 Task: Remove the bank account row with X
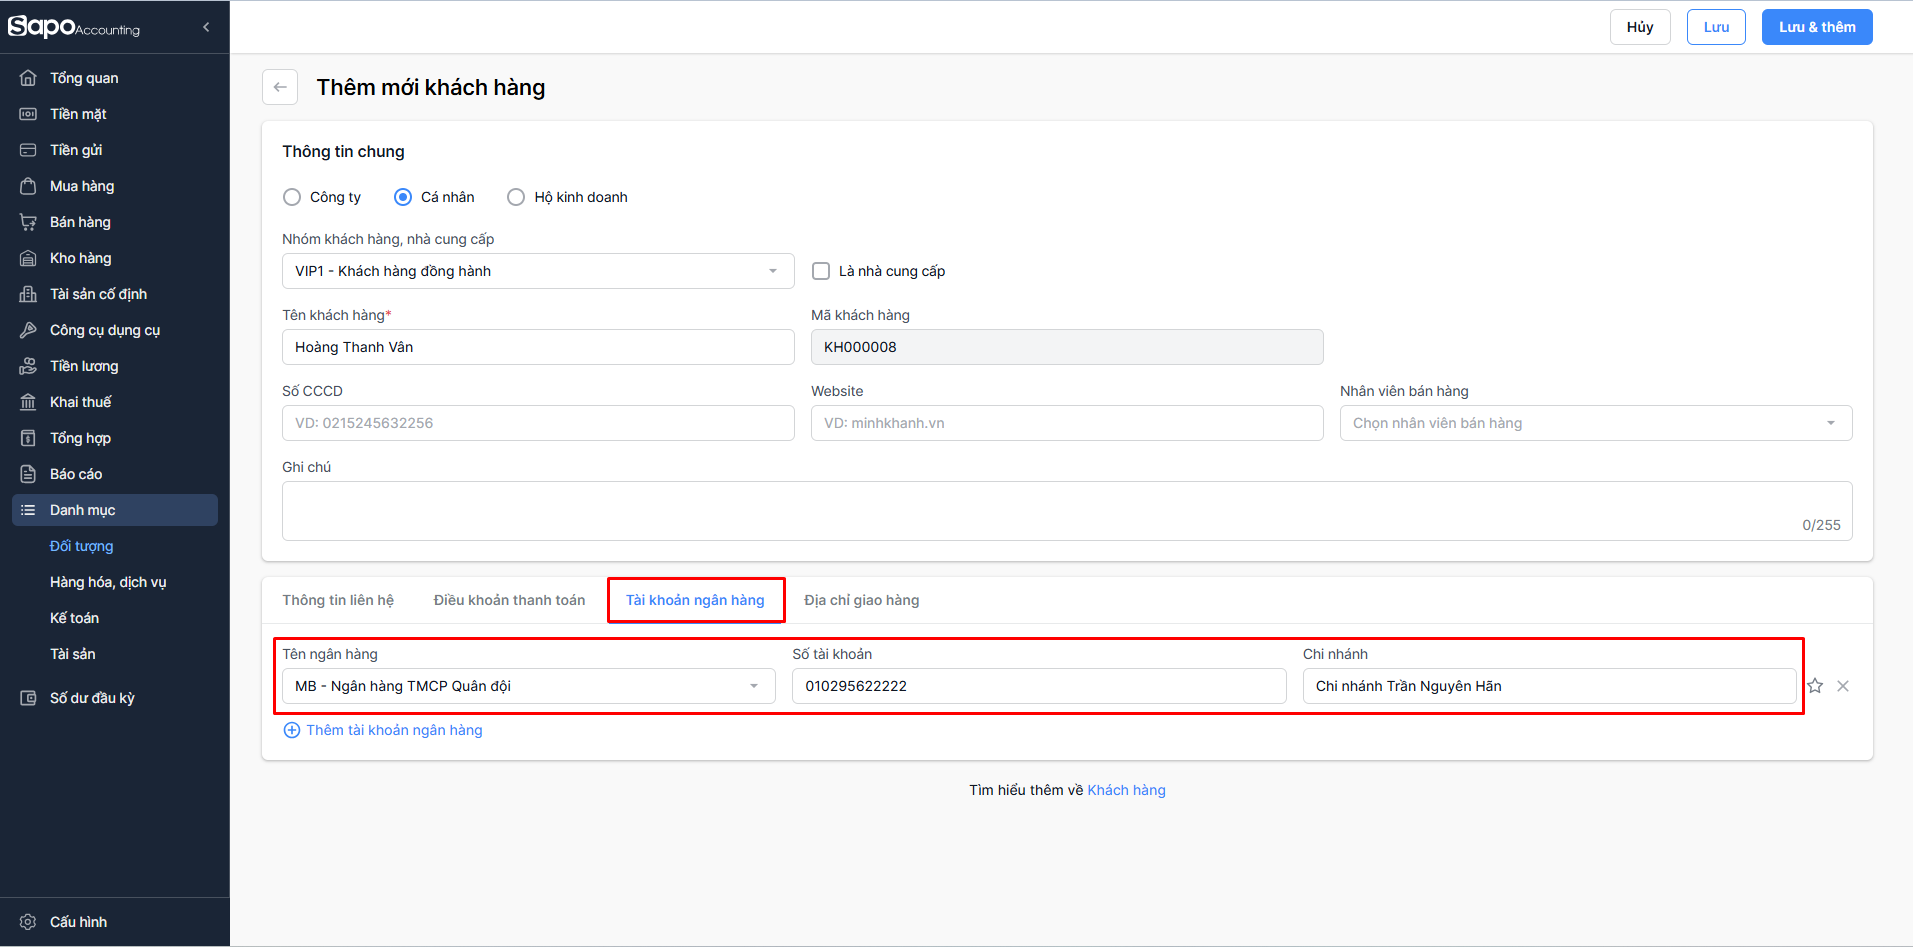tap(1843, 686)
